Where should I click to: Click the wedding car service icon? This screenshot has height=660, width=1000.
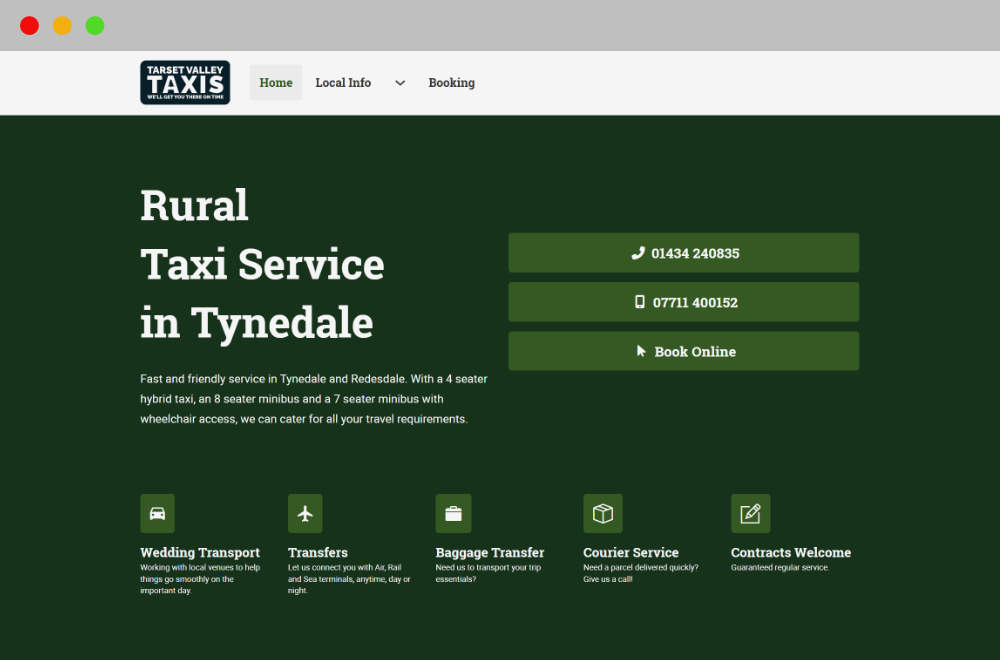[x=158, y=513]
